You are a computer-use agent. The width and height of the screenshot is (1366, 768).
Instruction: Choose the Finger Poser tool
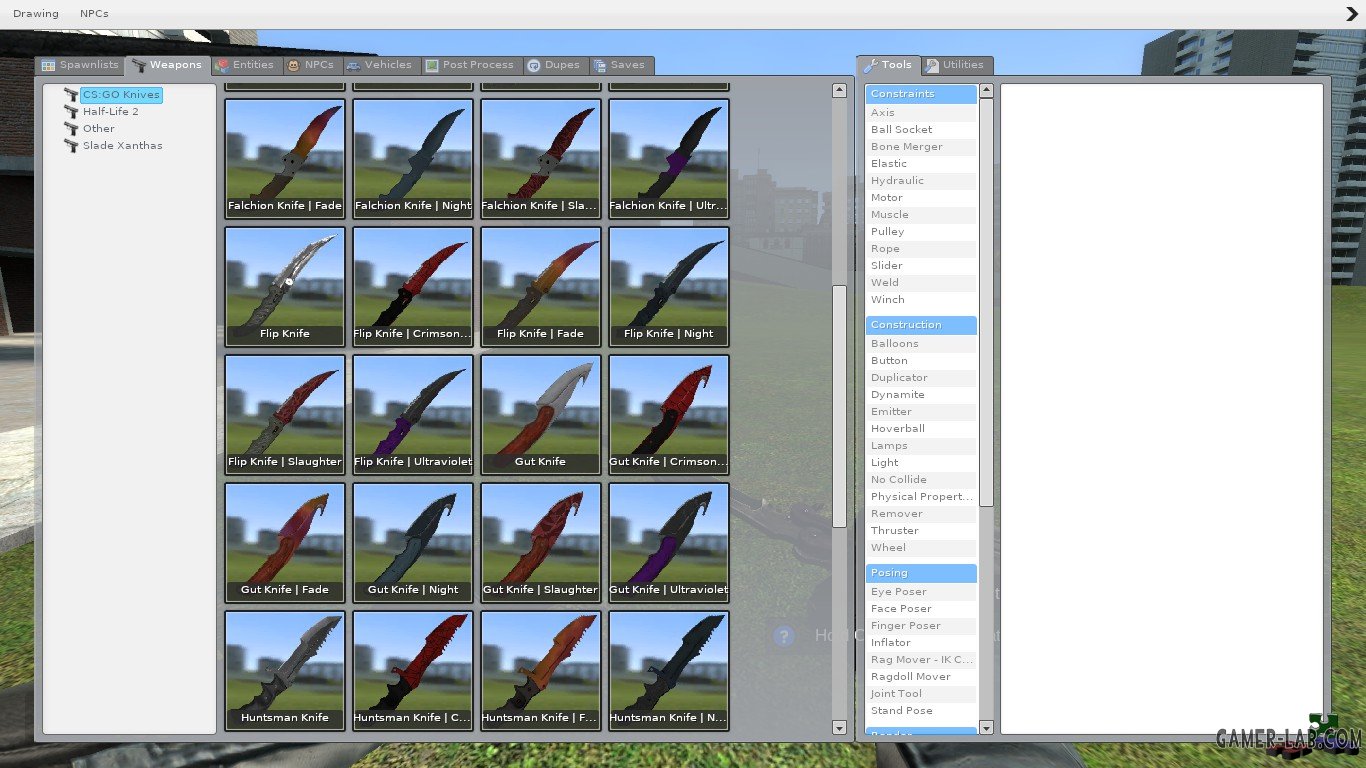click(921, 626)
